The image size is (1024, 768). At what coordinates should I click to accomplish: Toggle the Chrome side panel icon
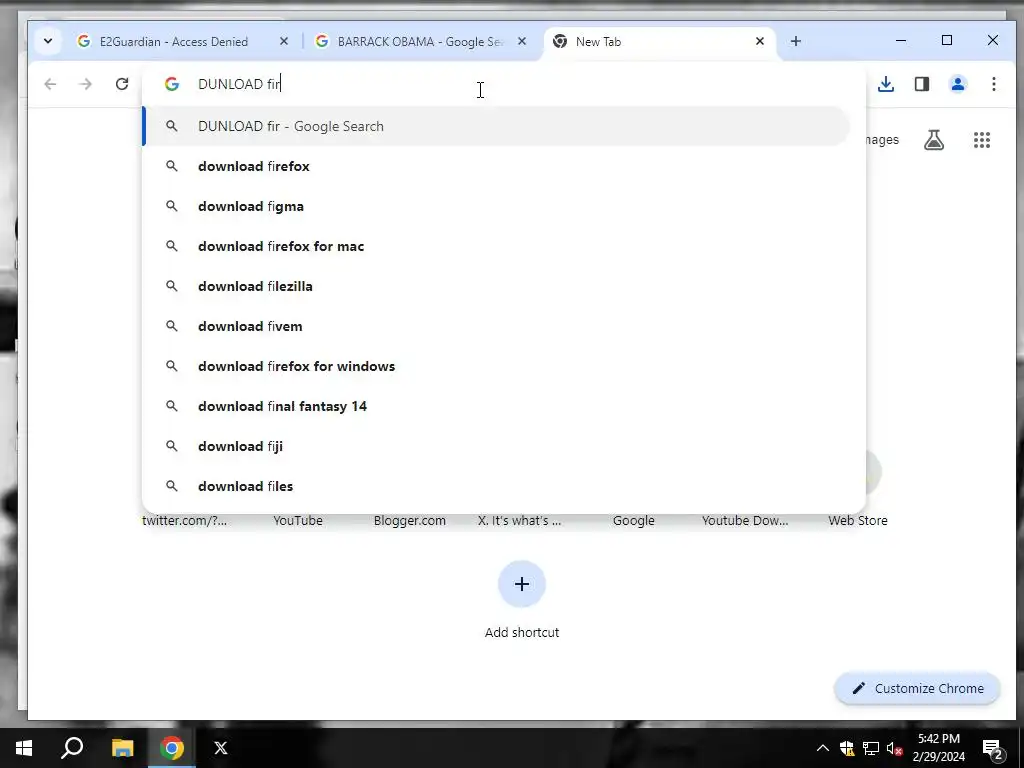point(921,84)
